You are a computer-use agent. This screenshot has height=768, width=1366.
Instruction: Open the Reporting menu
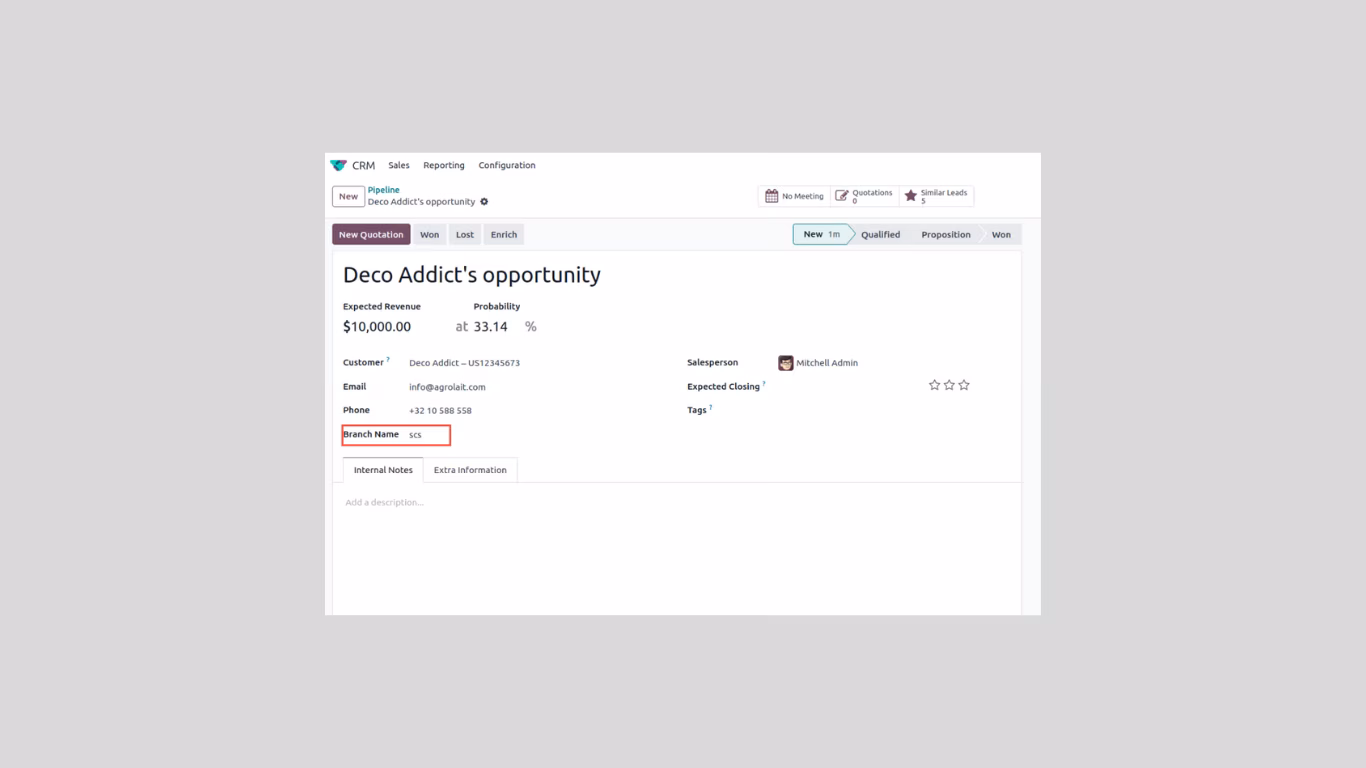444,165
